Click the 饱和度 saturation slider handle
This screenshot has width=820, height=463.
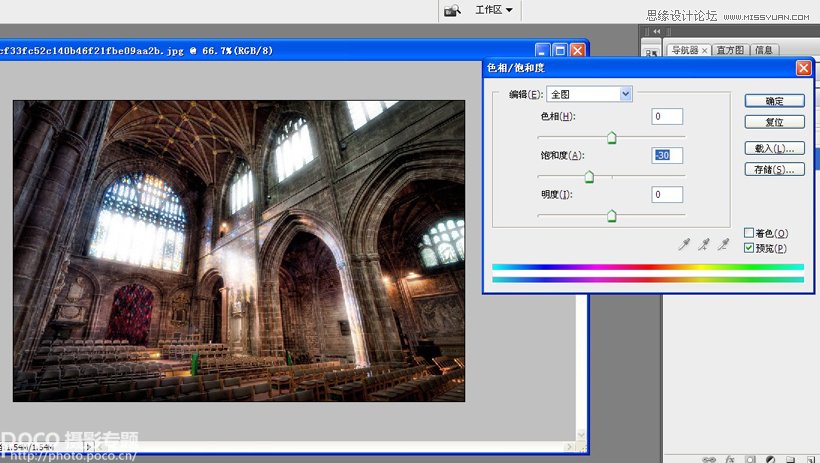[x=589, y=177]
